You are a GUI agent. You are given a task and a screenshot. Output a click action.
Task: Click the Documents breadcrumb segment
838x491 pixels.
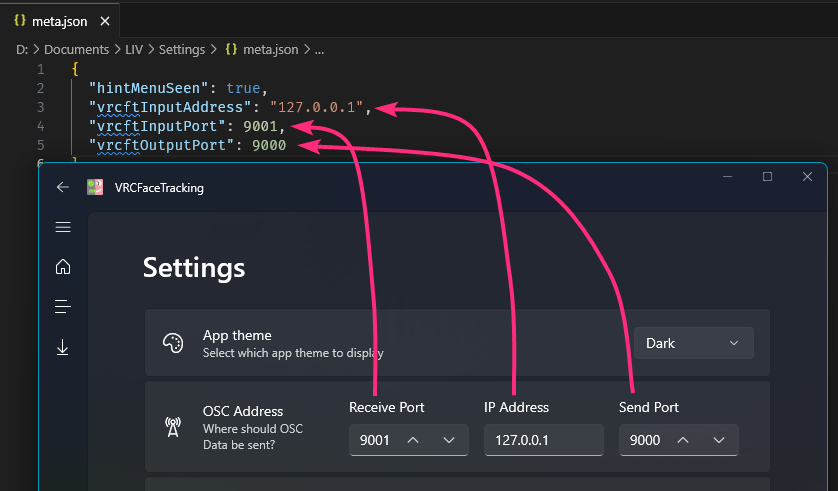(x=76, y=50)
